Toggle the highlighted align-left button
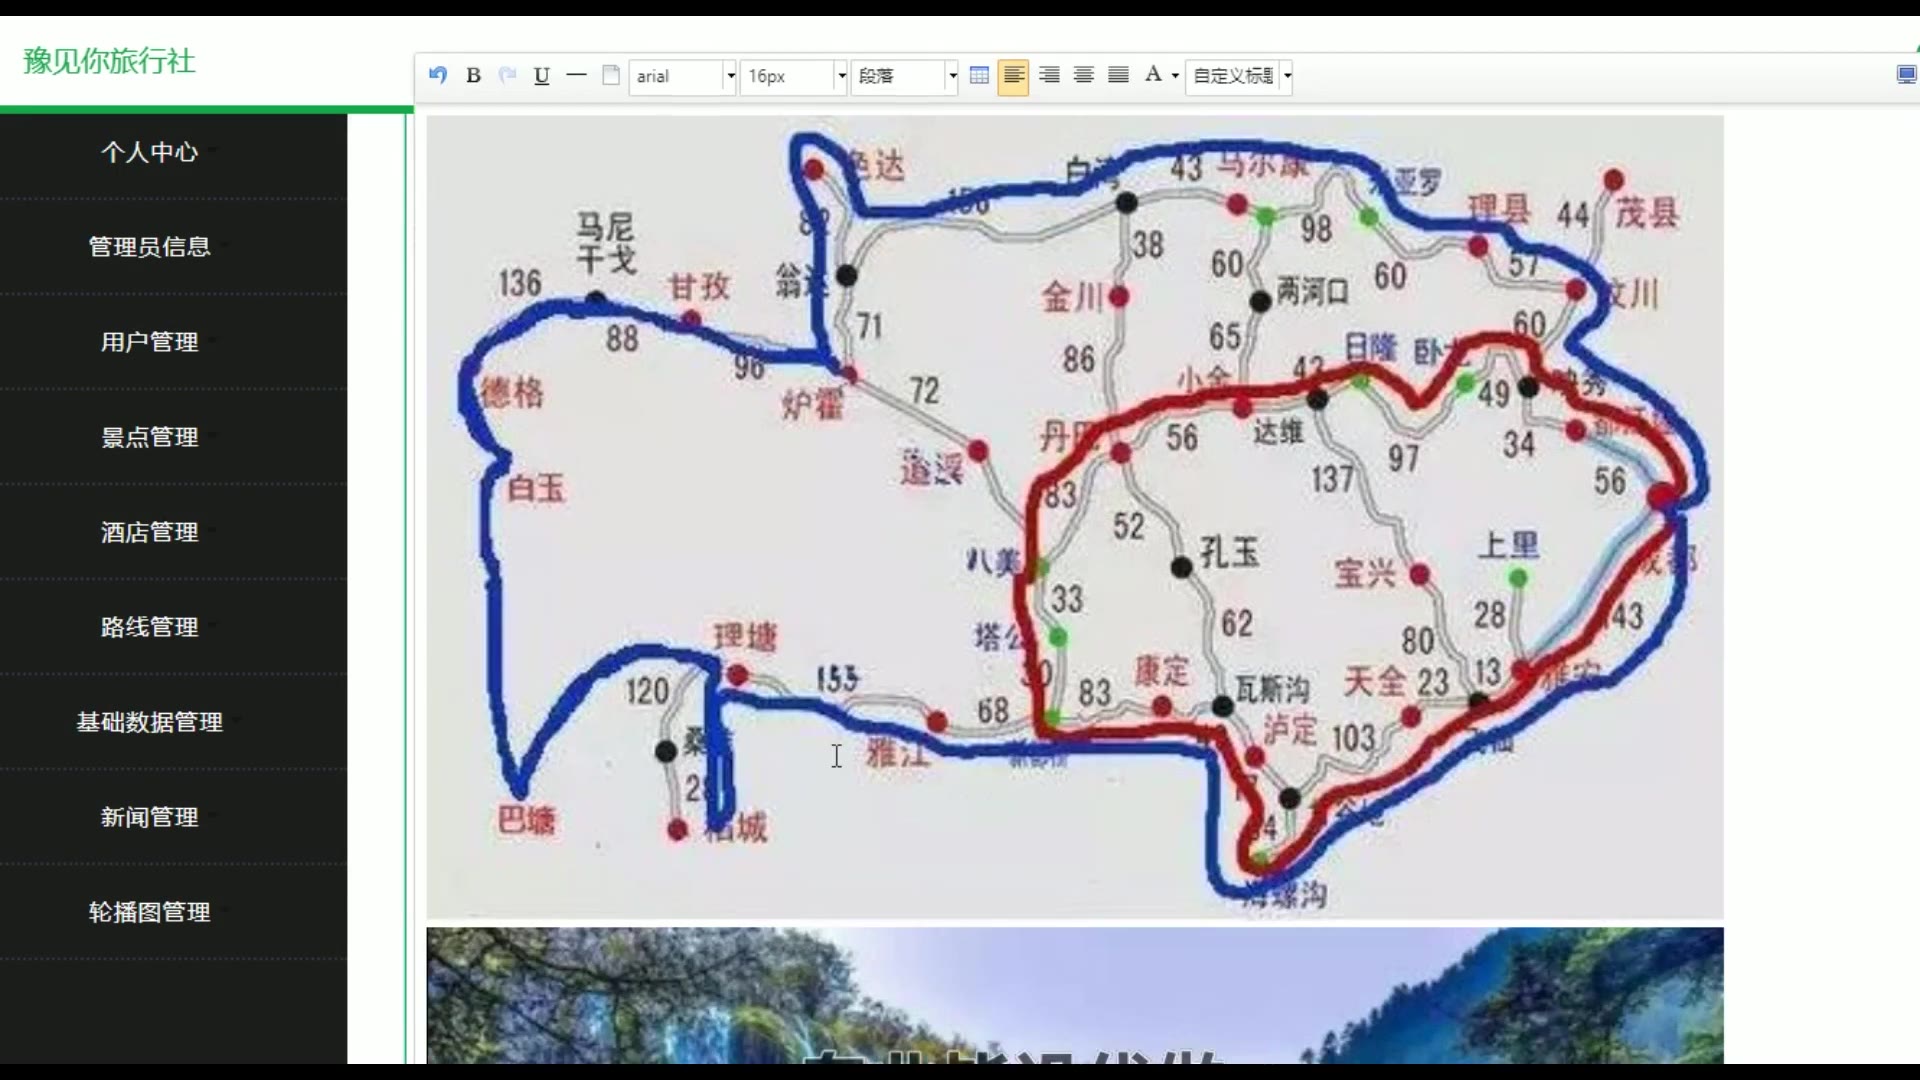The width and height of the screenshot is (1920, 1080). [x=1013, y=75]
